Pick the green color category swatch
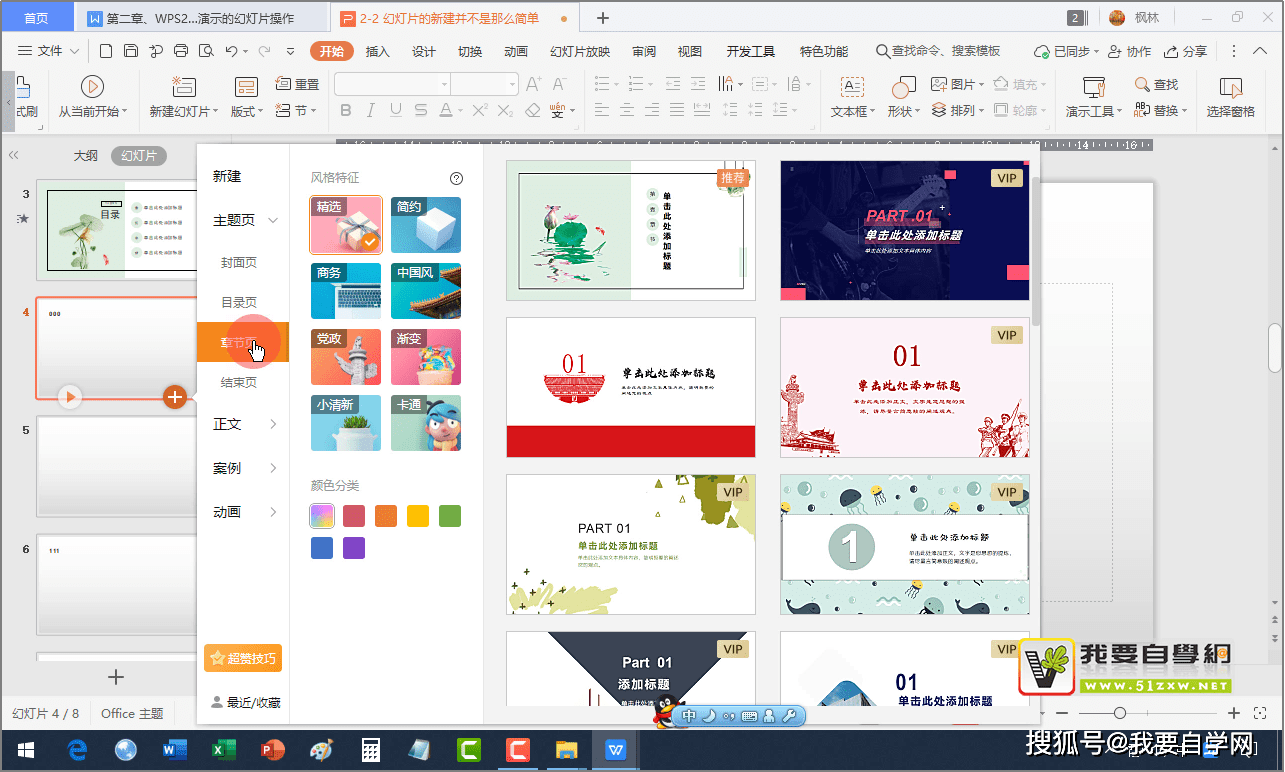Viewport: 1285px width, 772px height. coord(450,516)
